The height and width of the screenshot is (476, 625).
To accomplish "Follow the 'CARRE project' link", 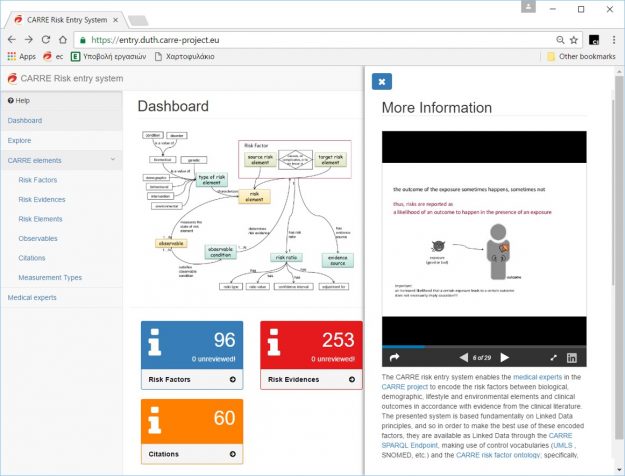I will pos(404,387).
